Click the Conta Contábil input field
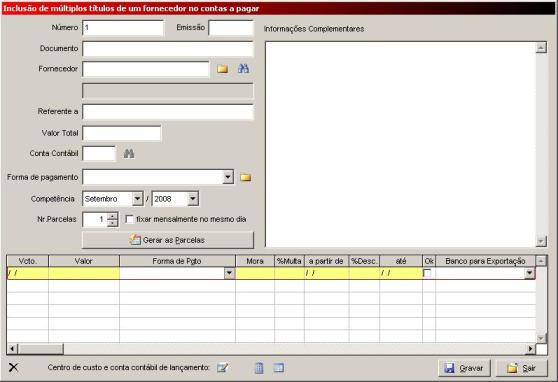The height and width of the screenshot is (382, 558). coord(99,153)
